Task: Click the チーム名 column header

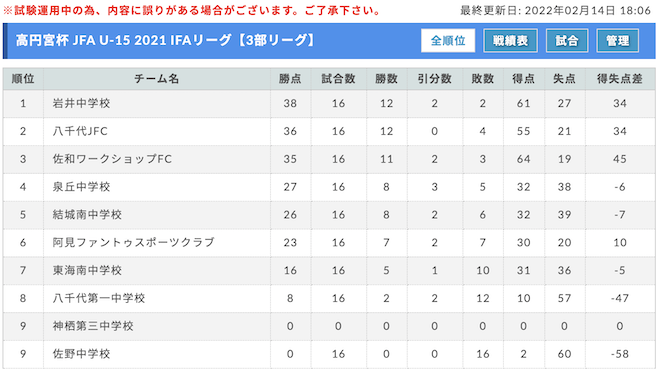Action: tap(157, 79)
